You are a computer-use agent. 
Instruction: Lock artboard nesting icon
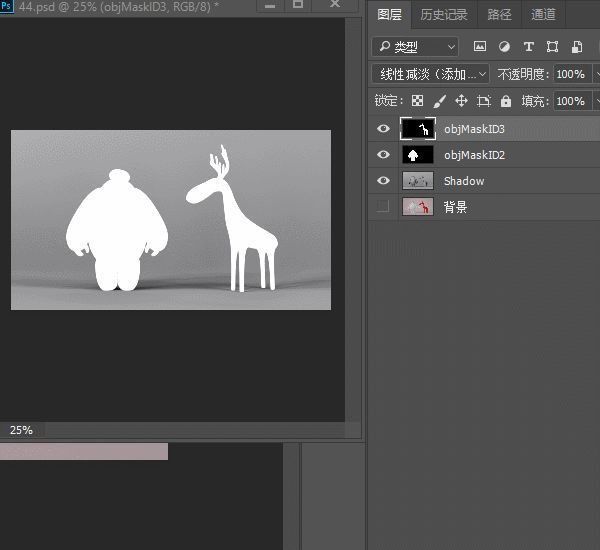(484, 101)
